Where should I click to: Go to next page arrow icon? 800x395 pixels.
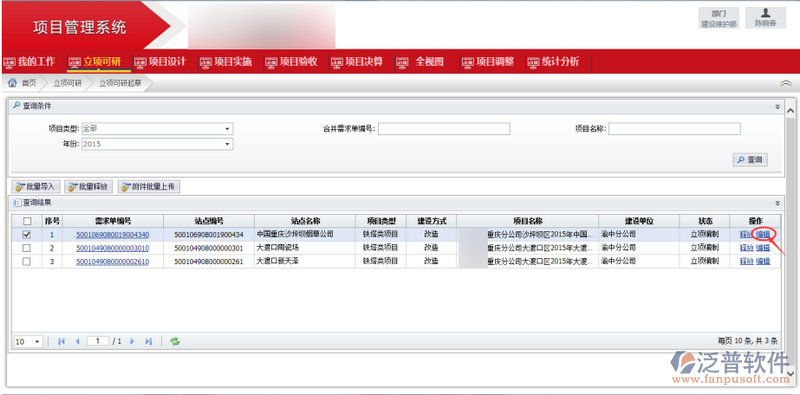(132, 341)
